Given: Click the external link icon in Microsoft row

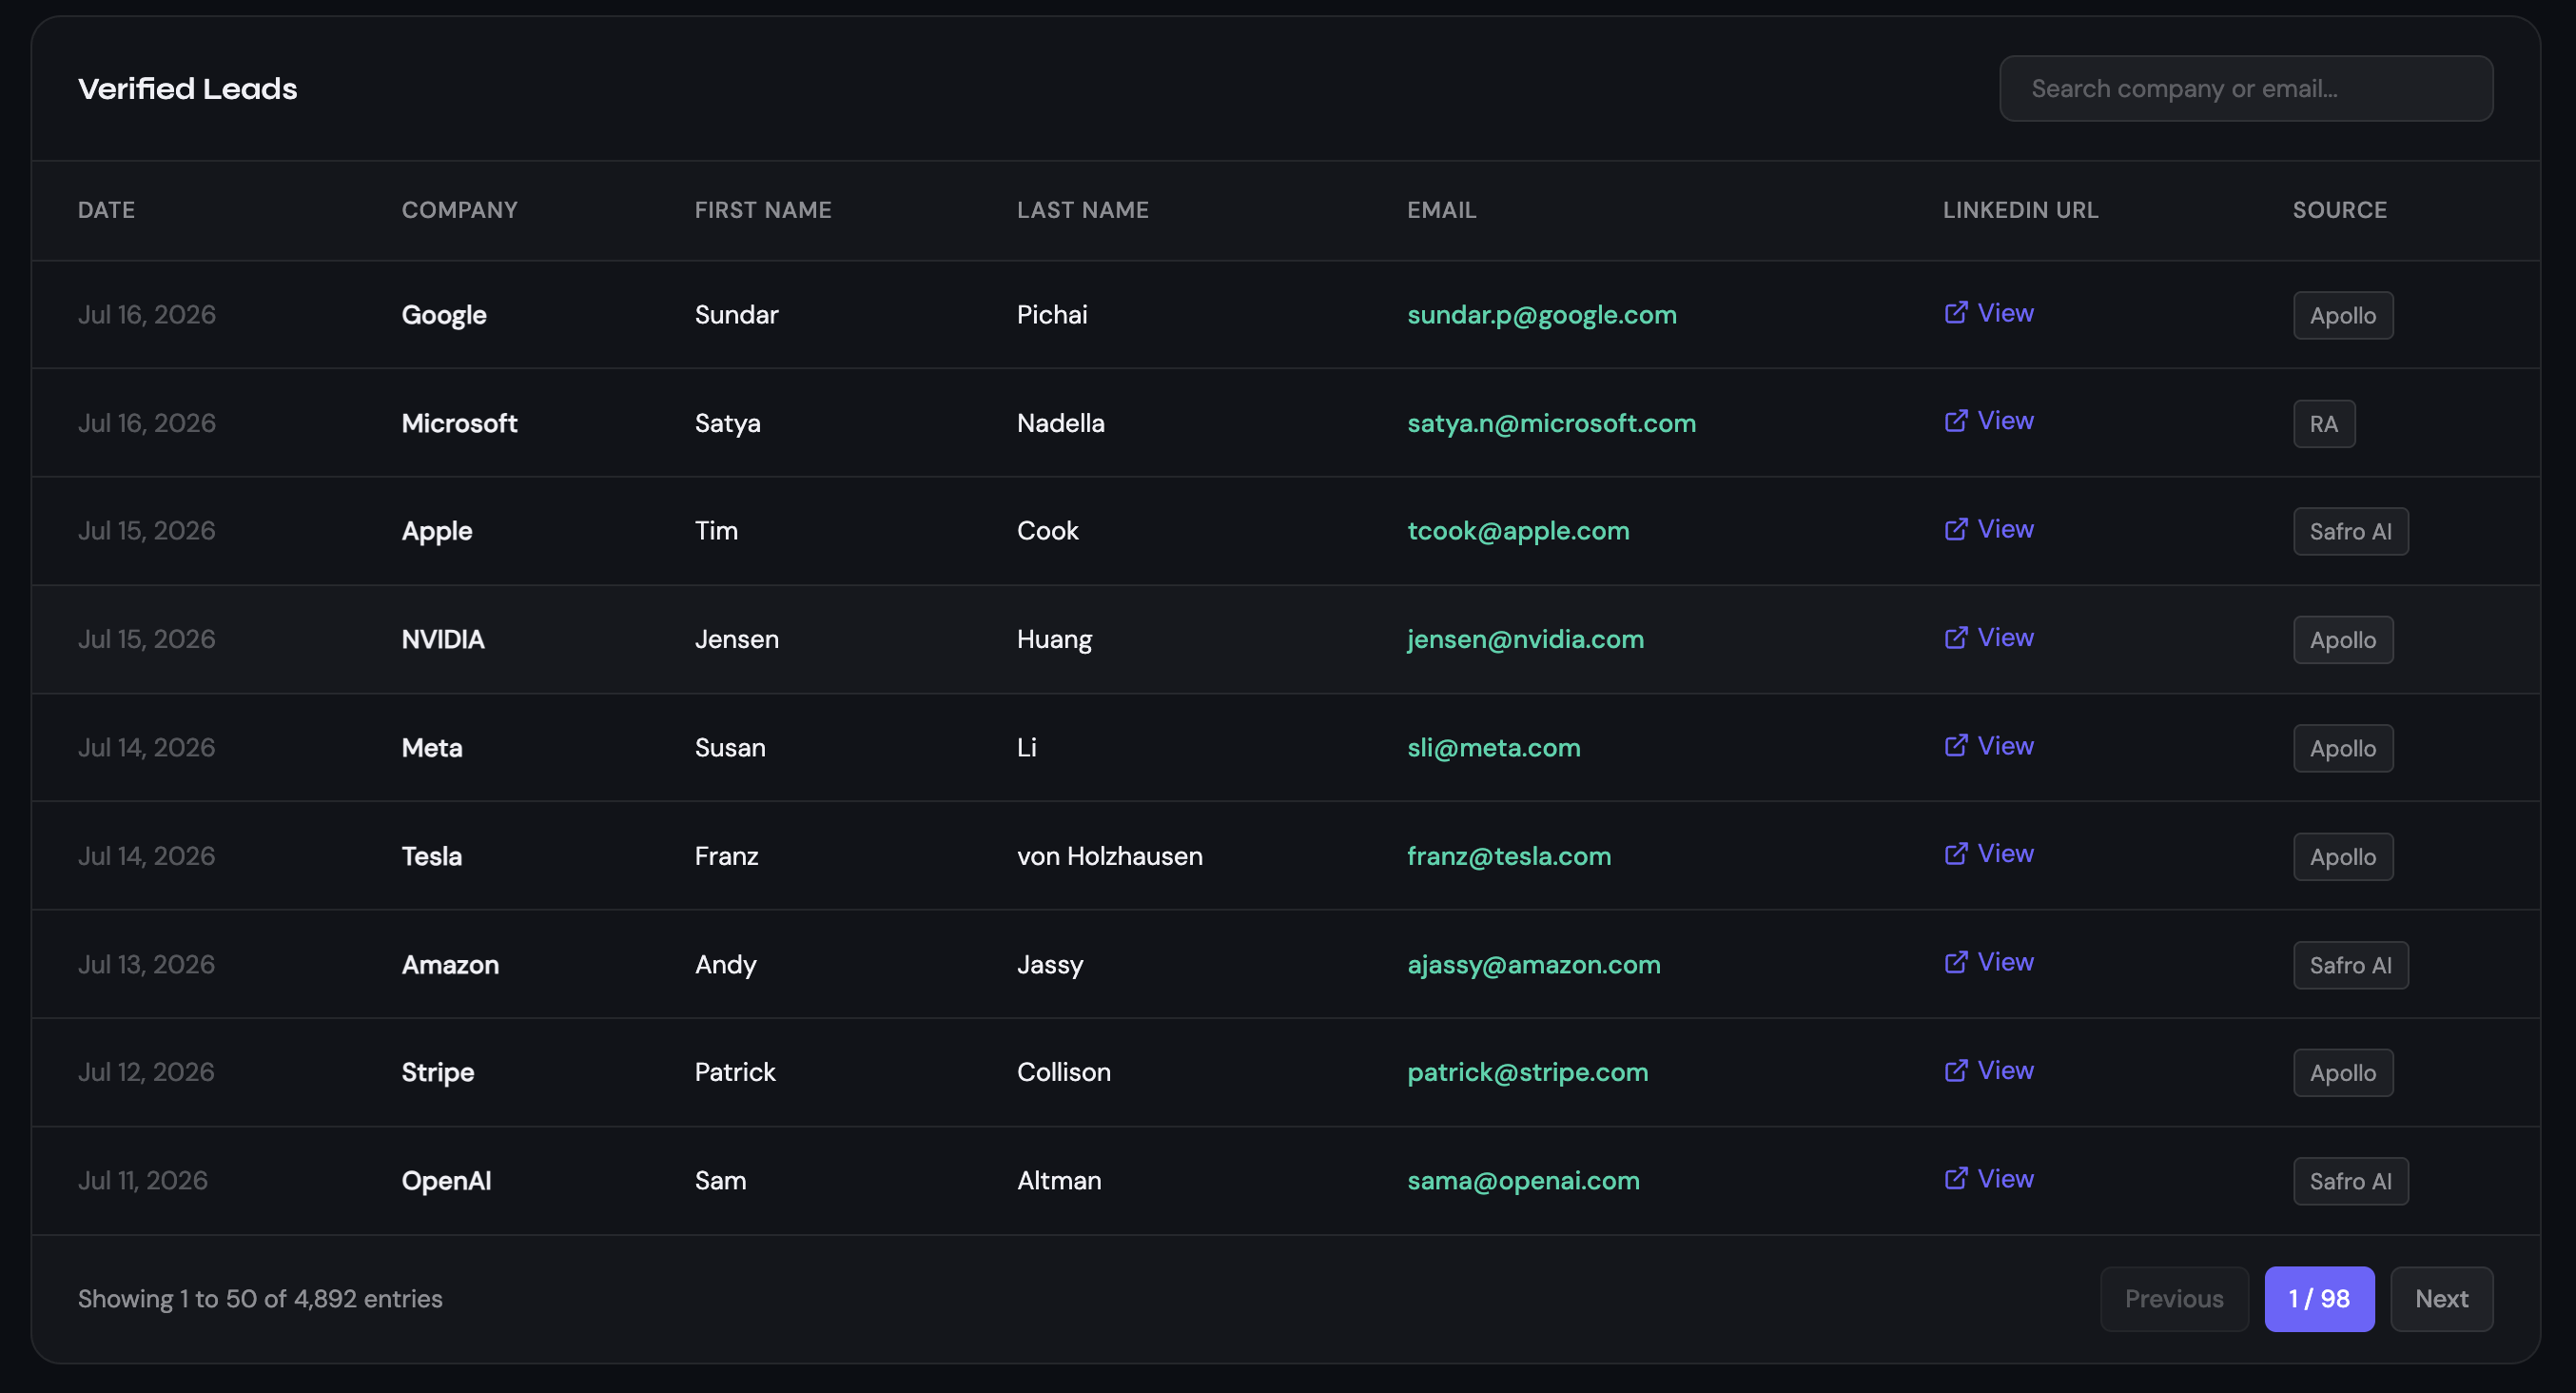Looking at the screenshot, I should (1955, 421).
